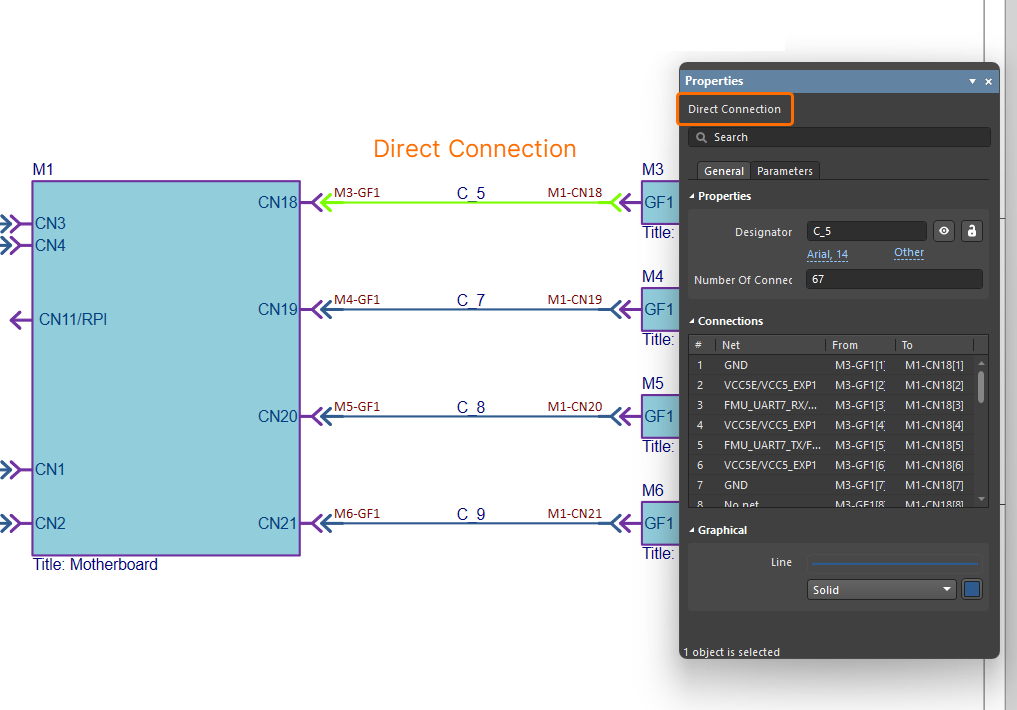
Task: Collapse the Connections section
Action: [692, 321]
